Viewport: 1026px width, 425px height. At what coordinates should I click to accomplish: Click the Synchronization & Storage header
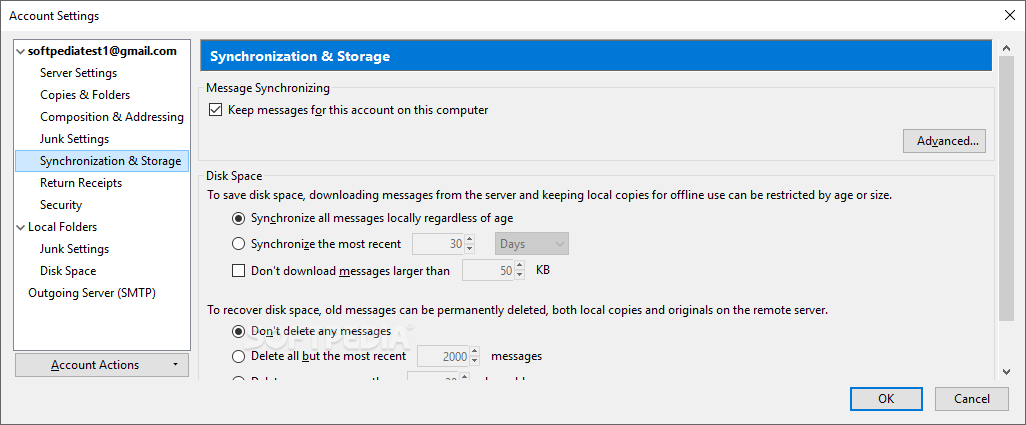point(595,56)
